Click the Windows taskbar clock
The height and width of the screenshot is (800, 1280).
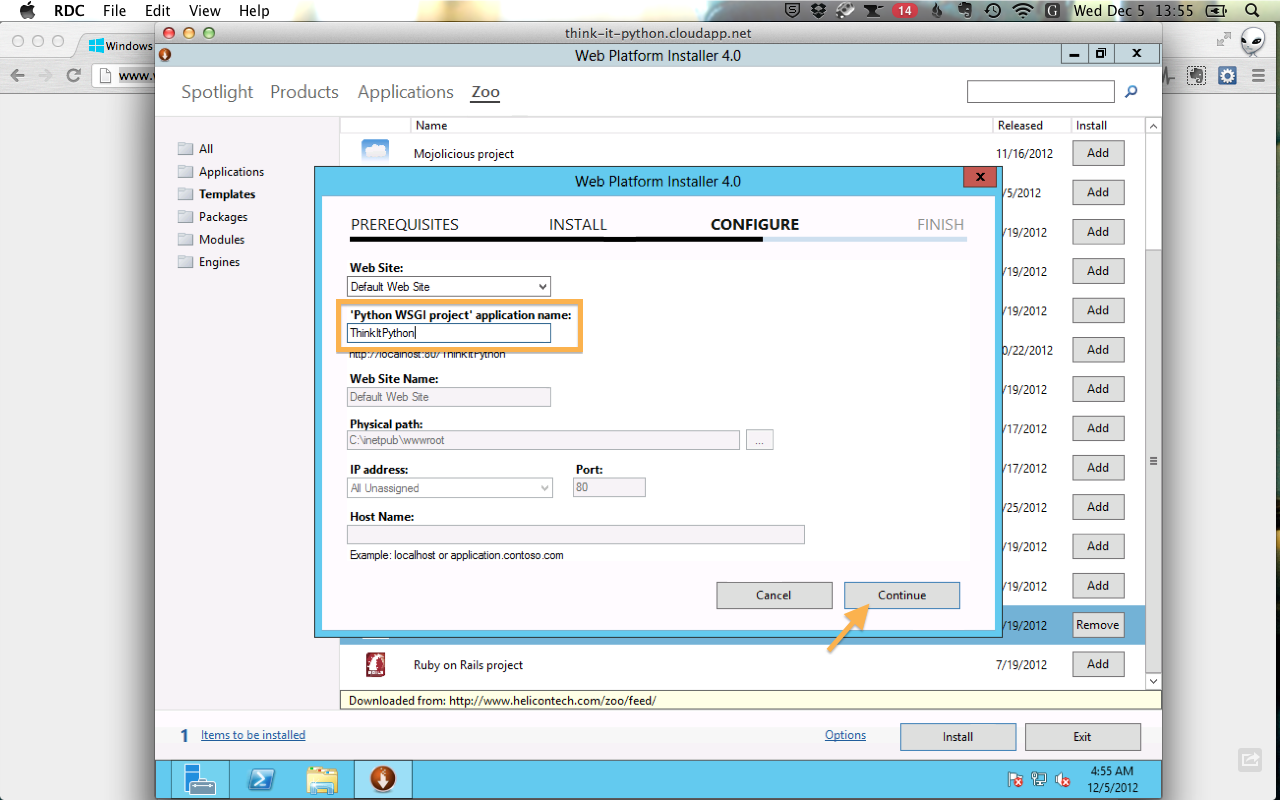pos(1110,779)
